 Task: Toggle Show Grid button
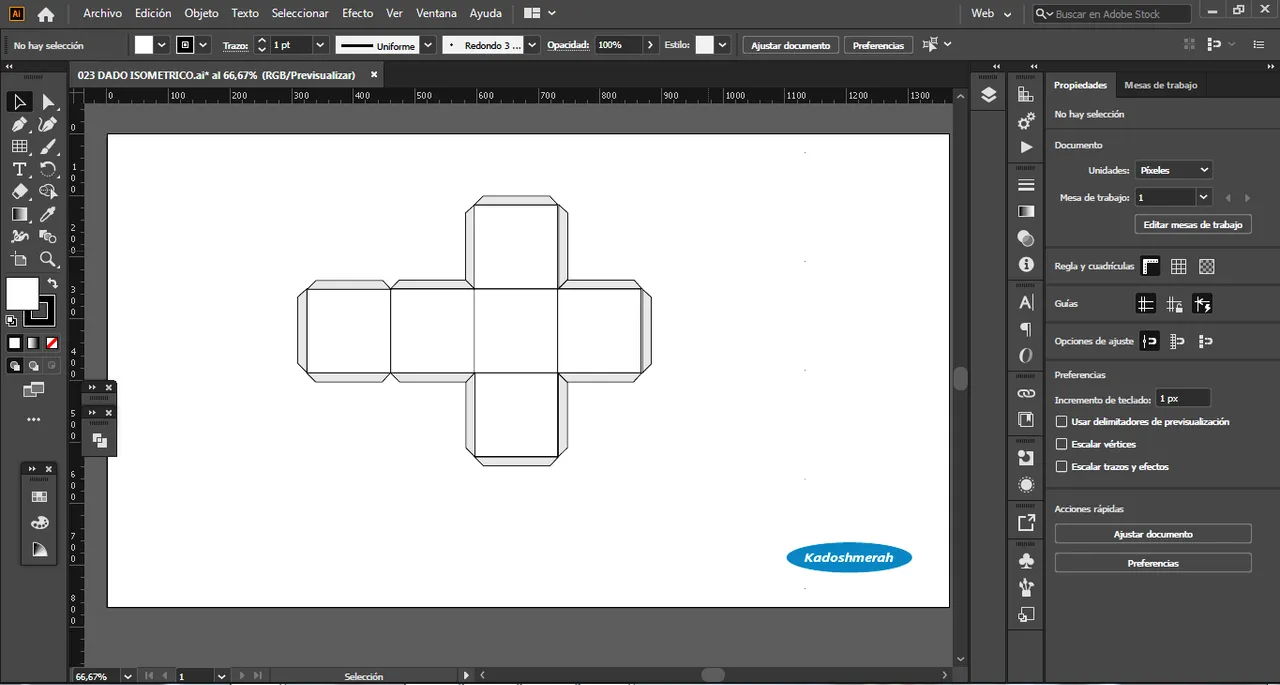[x=1179, y=266]
